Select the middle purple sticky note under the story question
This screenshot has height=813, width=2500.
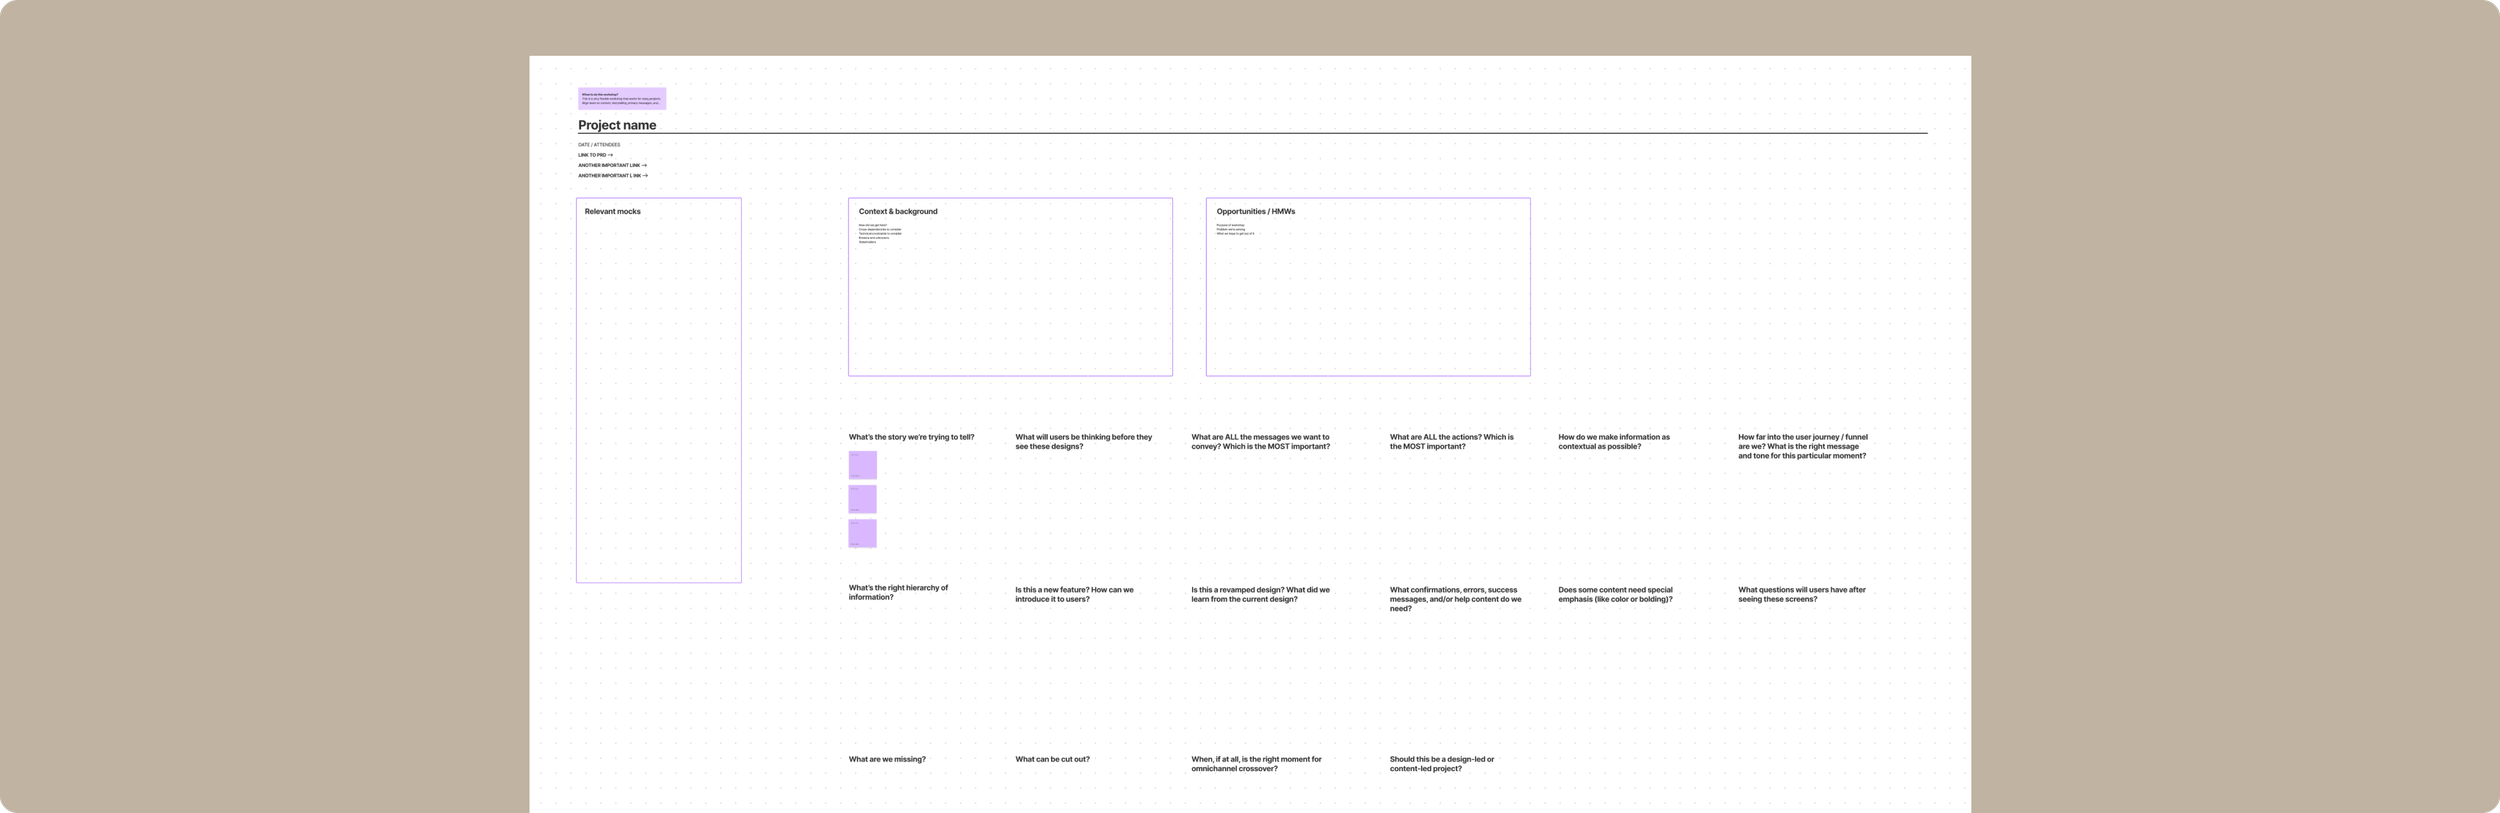tap(863, 499)
